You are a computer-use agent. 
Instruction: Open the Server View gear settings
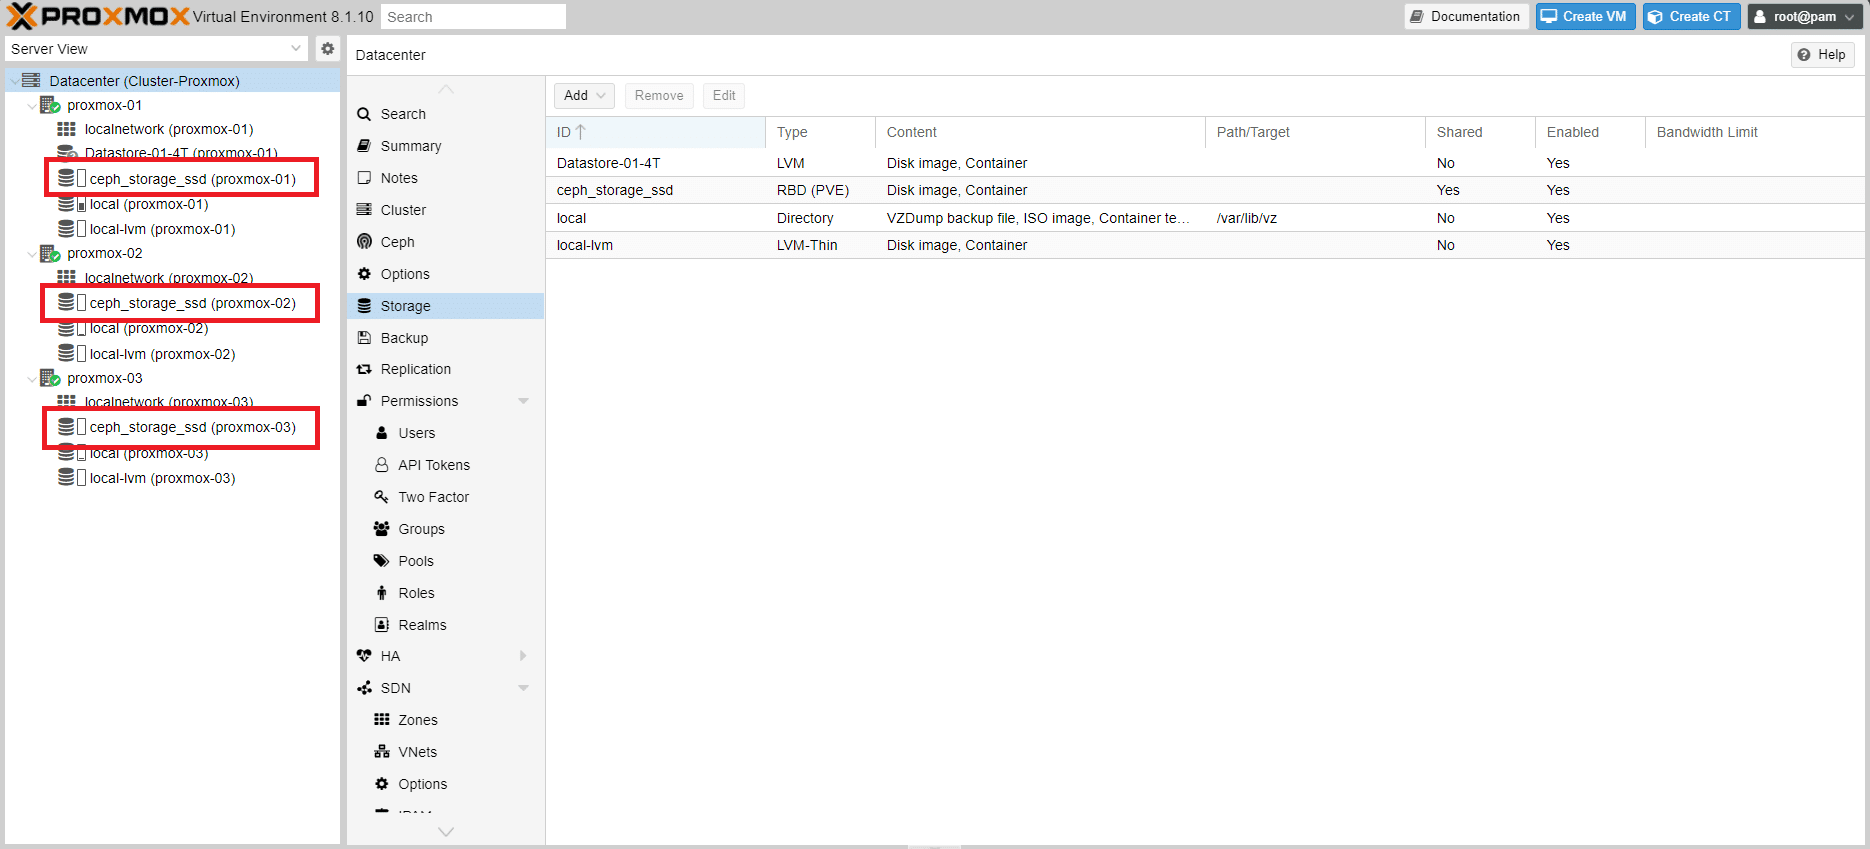328,48
